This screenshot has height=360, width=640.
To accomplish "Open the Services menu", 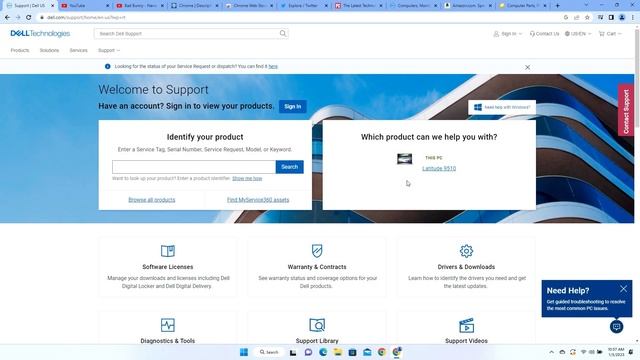I will pos(78,50).
